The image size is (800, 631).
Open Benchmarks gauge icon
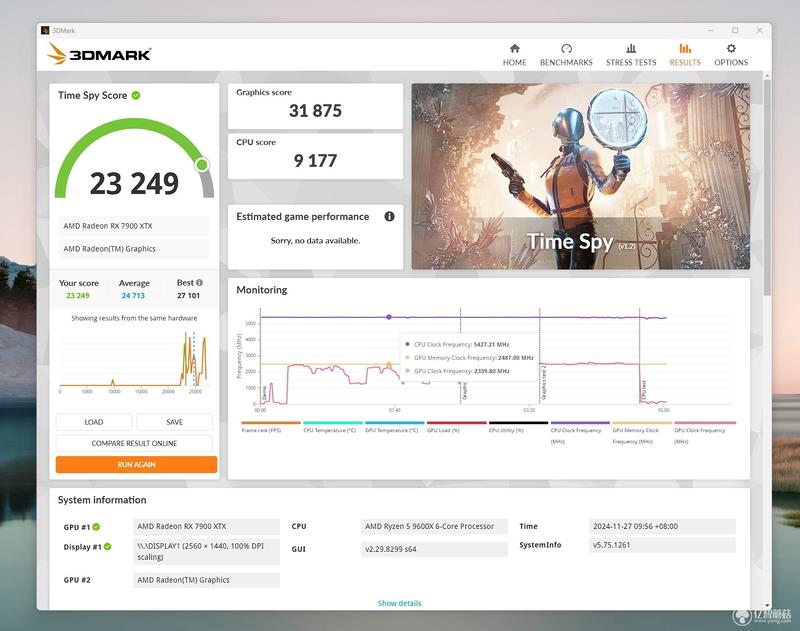(566, 48)
